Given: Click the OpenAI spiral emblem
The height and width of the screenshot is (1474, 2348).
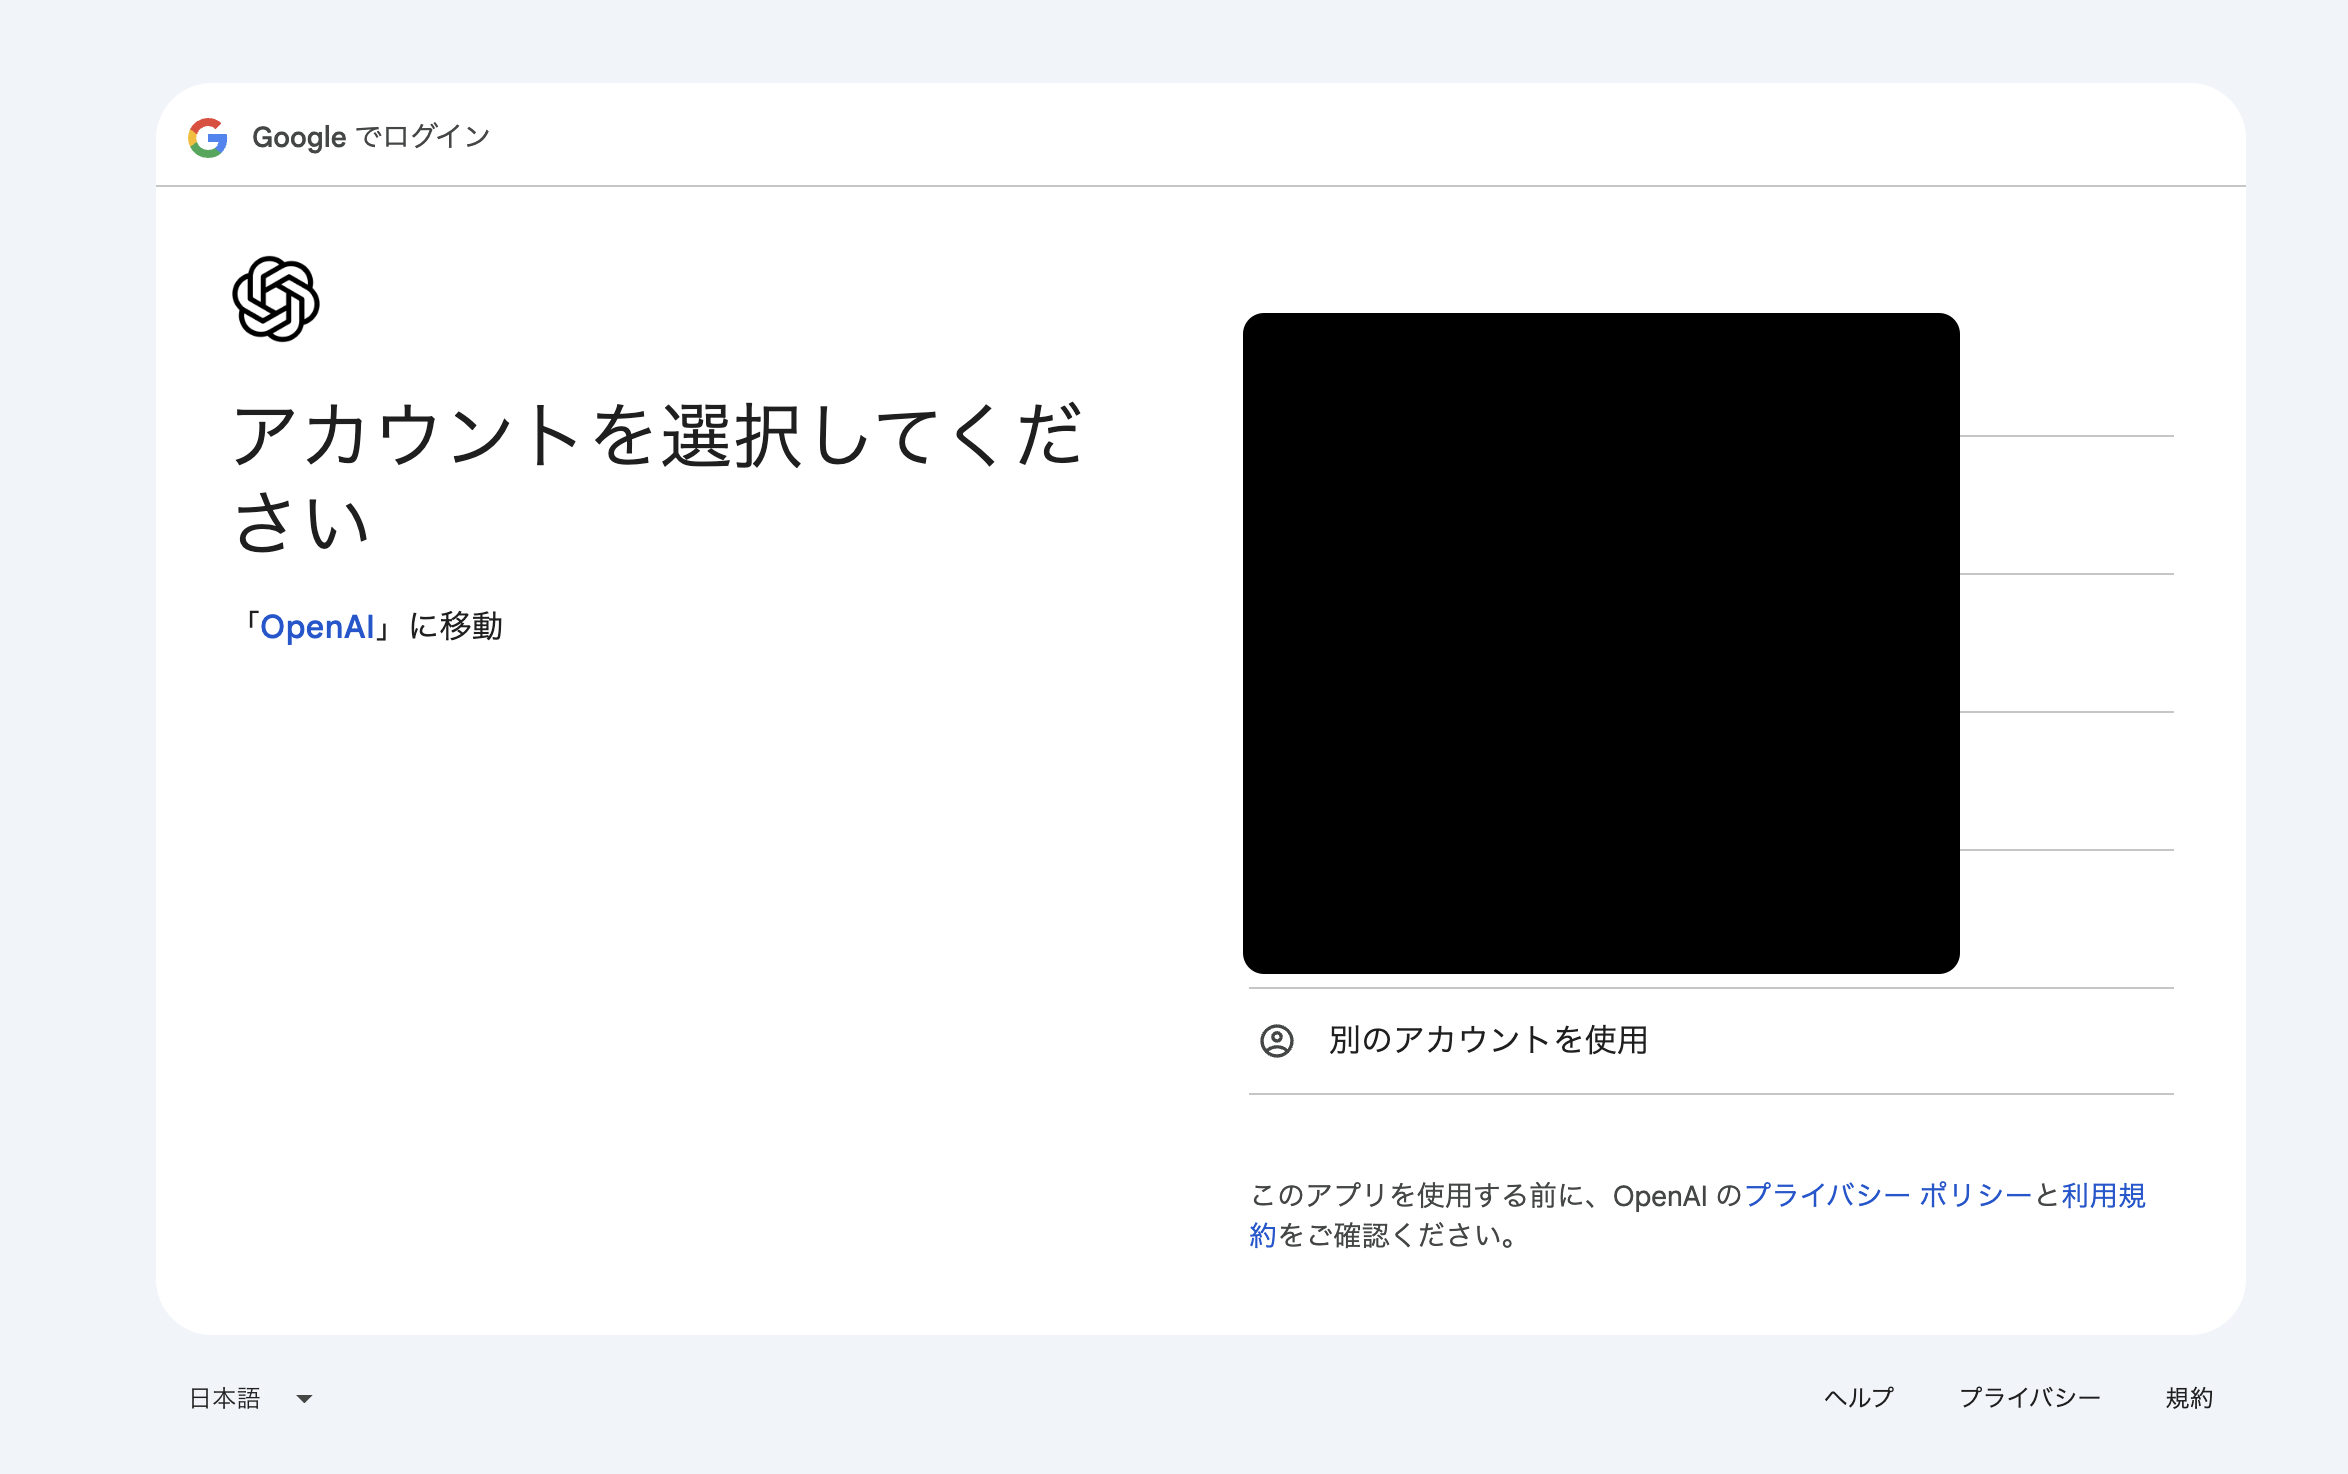Looking at the screenshot, I should pyautogui.click(x=275, y=297).
